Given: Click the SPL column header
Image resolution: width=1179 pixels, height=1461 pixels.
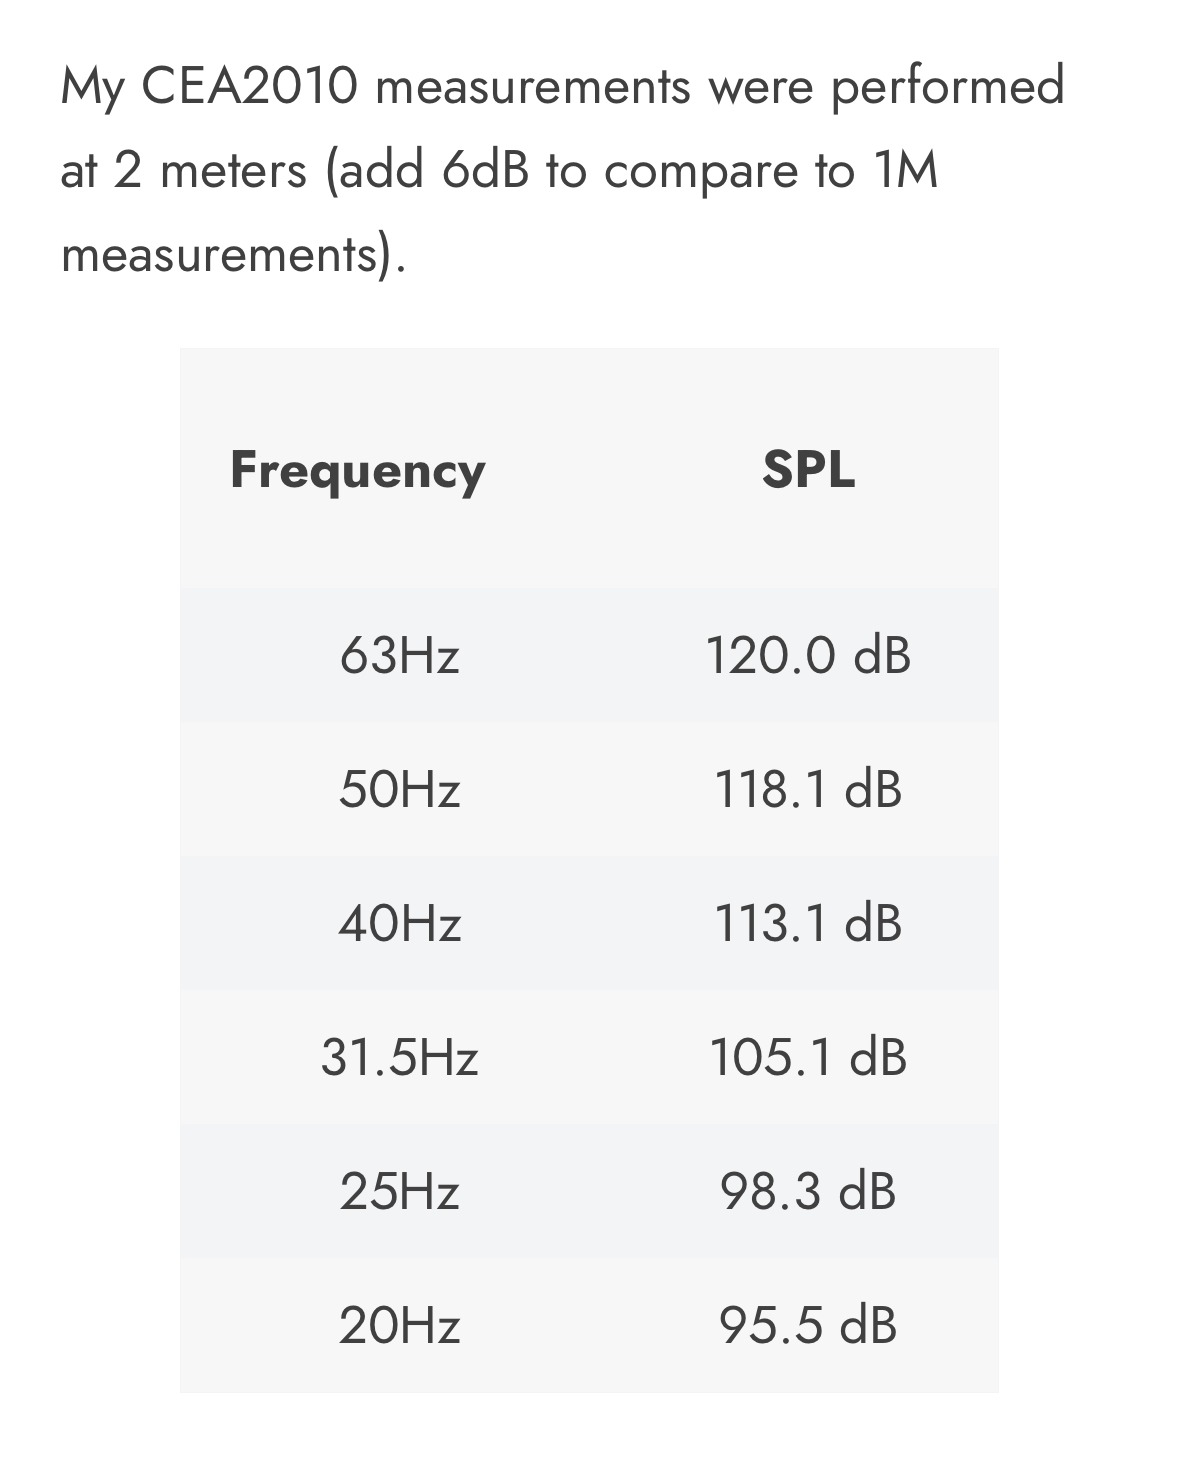Looking at the screenshot, I should click(x=808, y=469).
